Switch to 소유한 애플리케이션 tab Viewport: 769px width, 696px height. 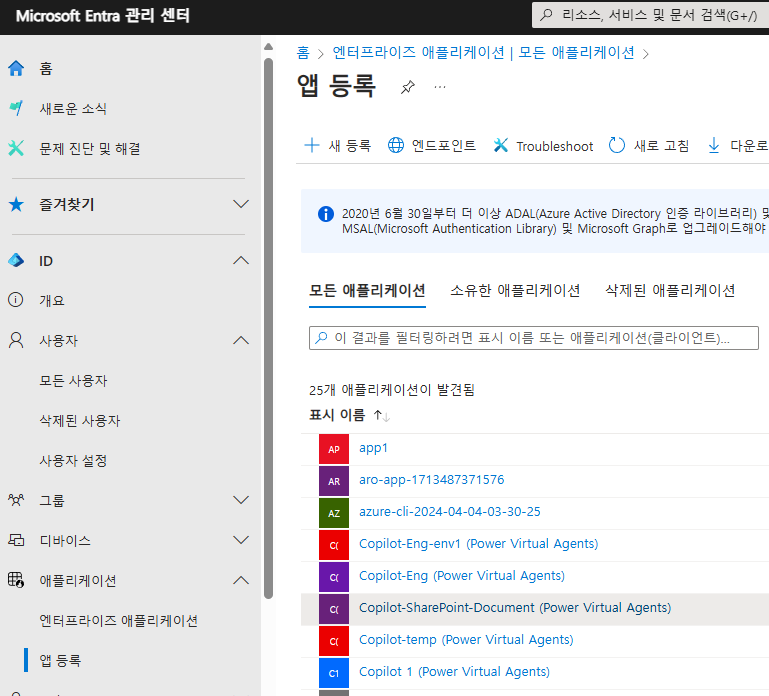(x=515, y=291)
